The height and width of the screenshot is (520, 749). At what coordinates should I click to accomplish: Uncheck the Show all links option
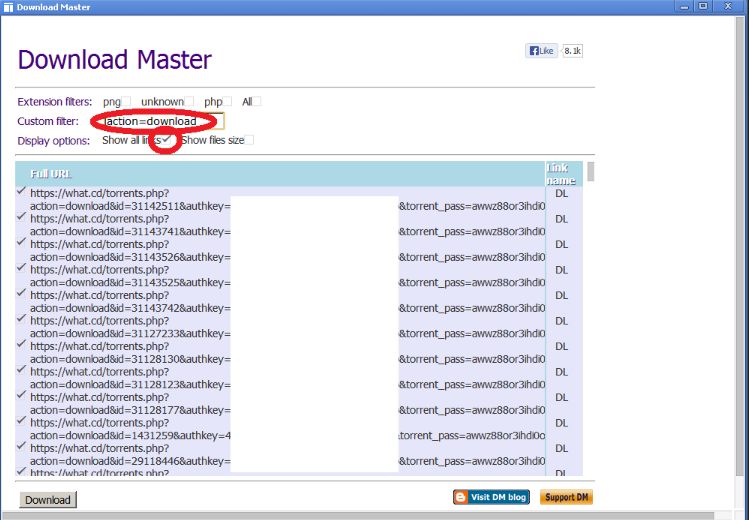coord(166,140)
